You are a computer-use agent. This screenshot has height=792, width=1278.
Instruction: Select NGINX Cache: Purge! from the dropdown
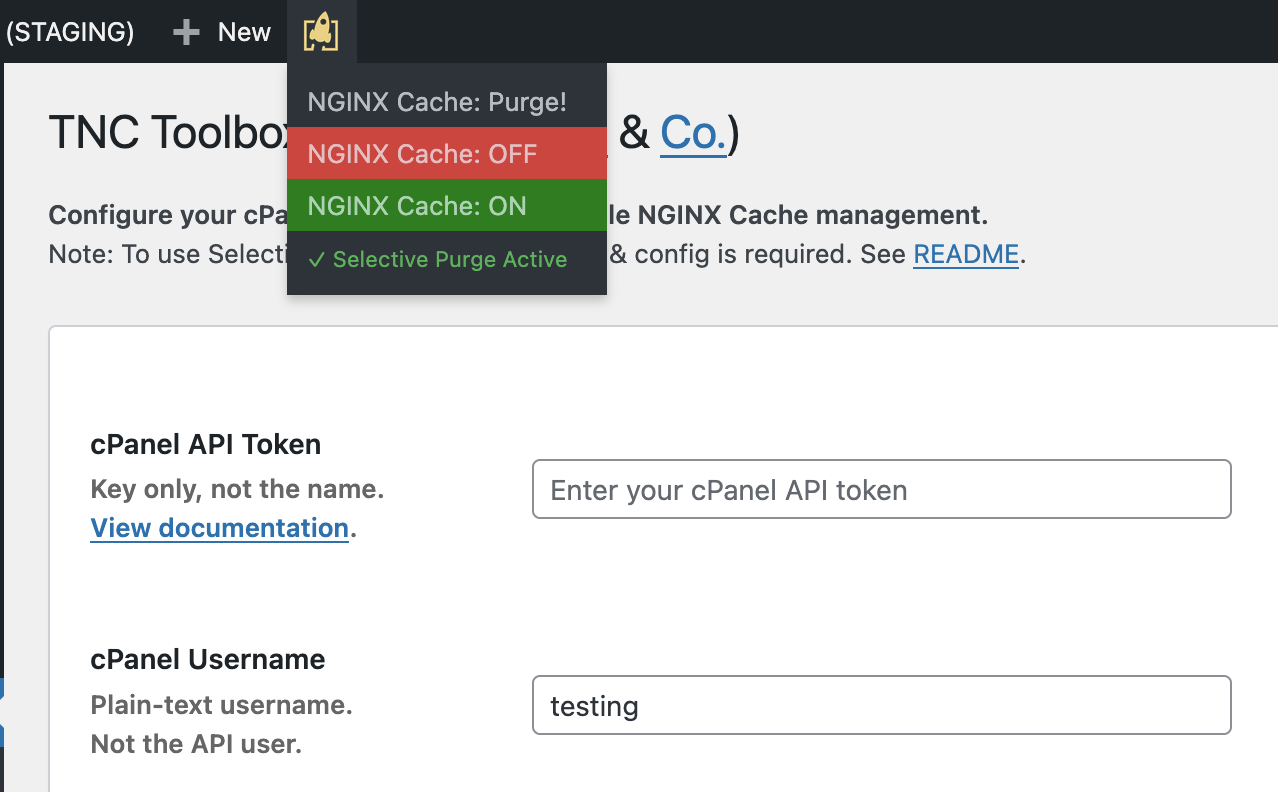437,102
